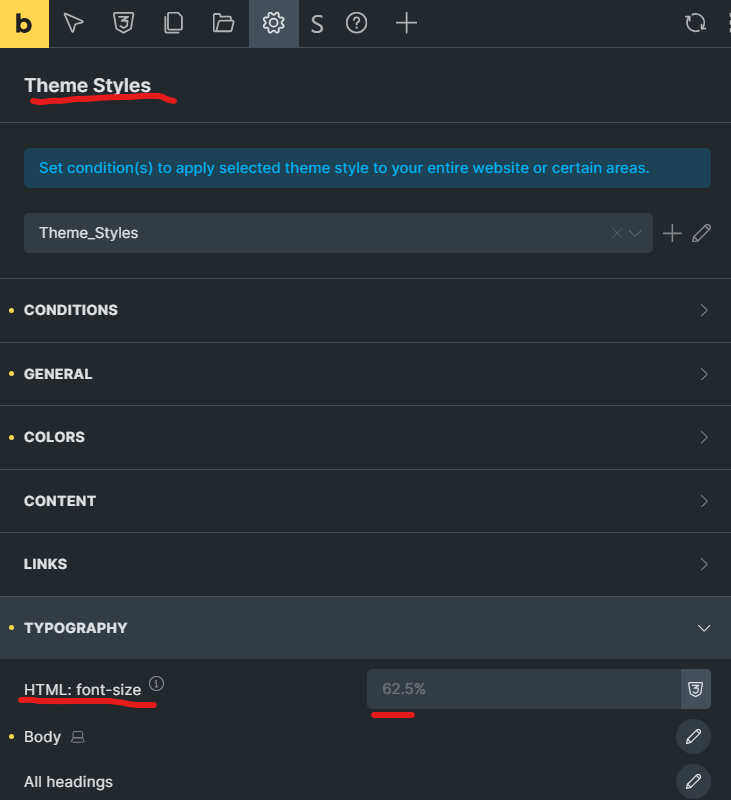Image resolution: width=731 pixels, height=800 pixels.
Task: Expand the Conditions section
Action: tap(365, 310)
